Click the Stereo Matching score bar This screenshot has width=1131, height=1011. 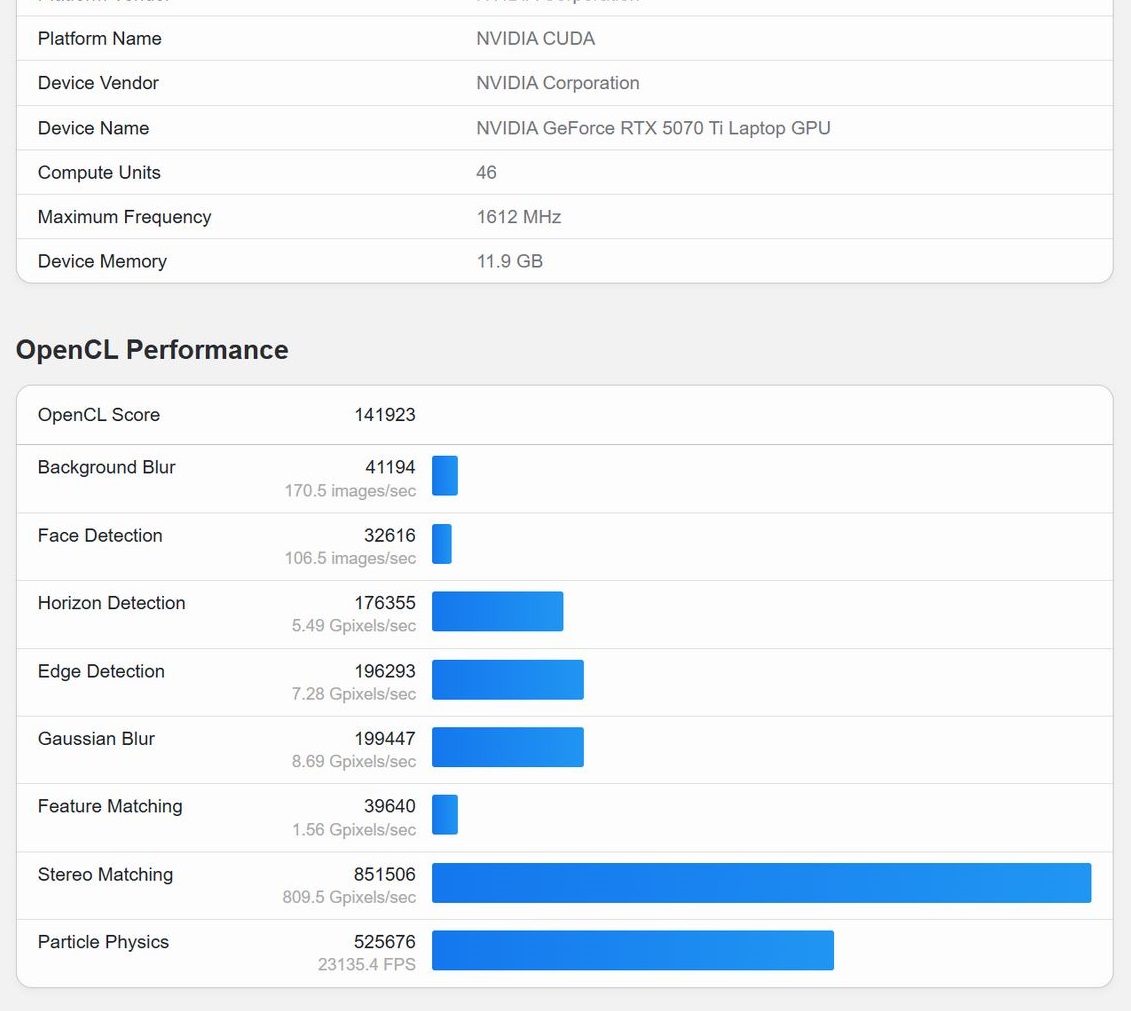762,883
